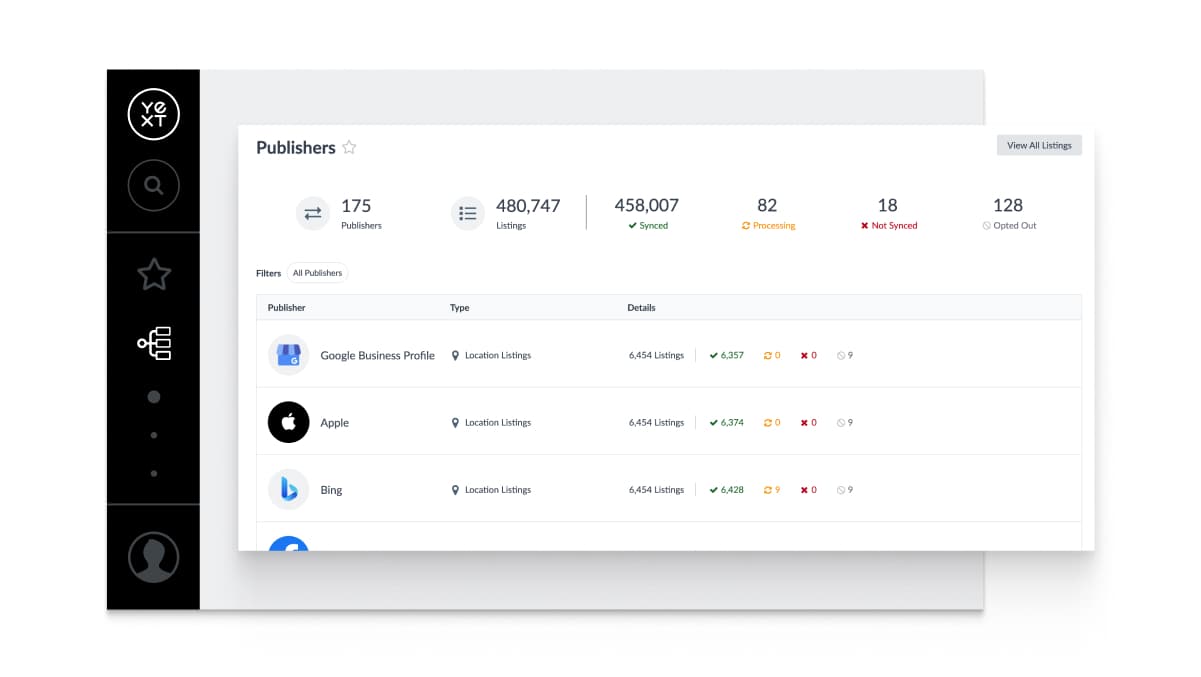This screenshot has height=677, width=1201.
Task: Click the Apple publisher logo
Action: pyautogui.click(x=289, y=422)
